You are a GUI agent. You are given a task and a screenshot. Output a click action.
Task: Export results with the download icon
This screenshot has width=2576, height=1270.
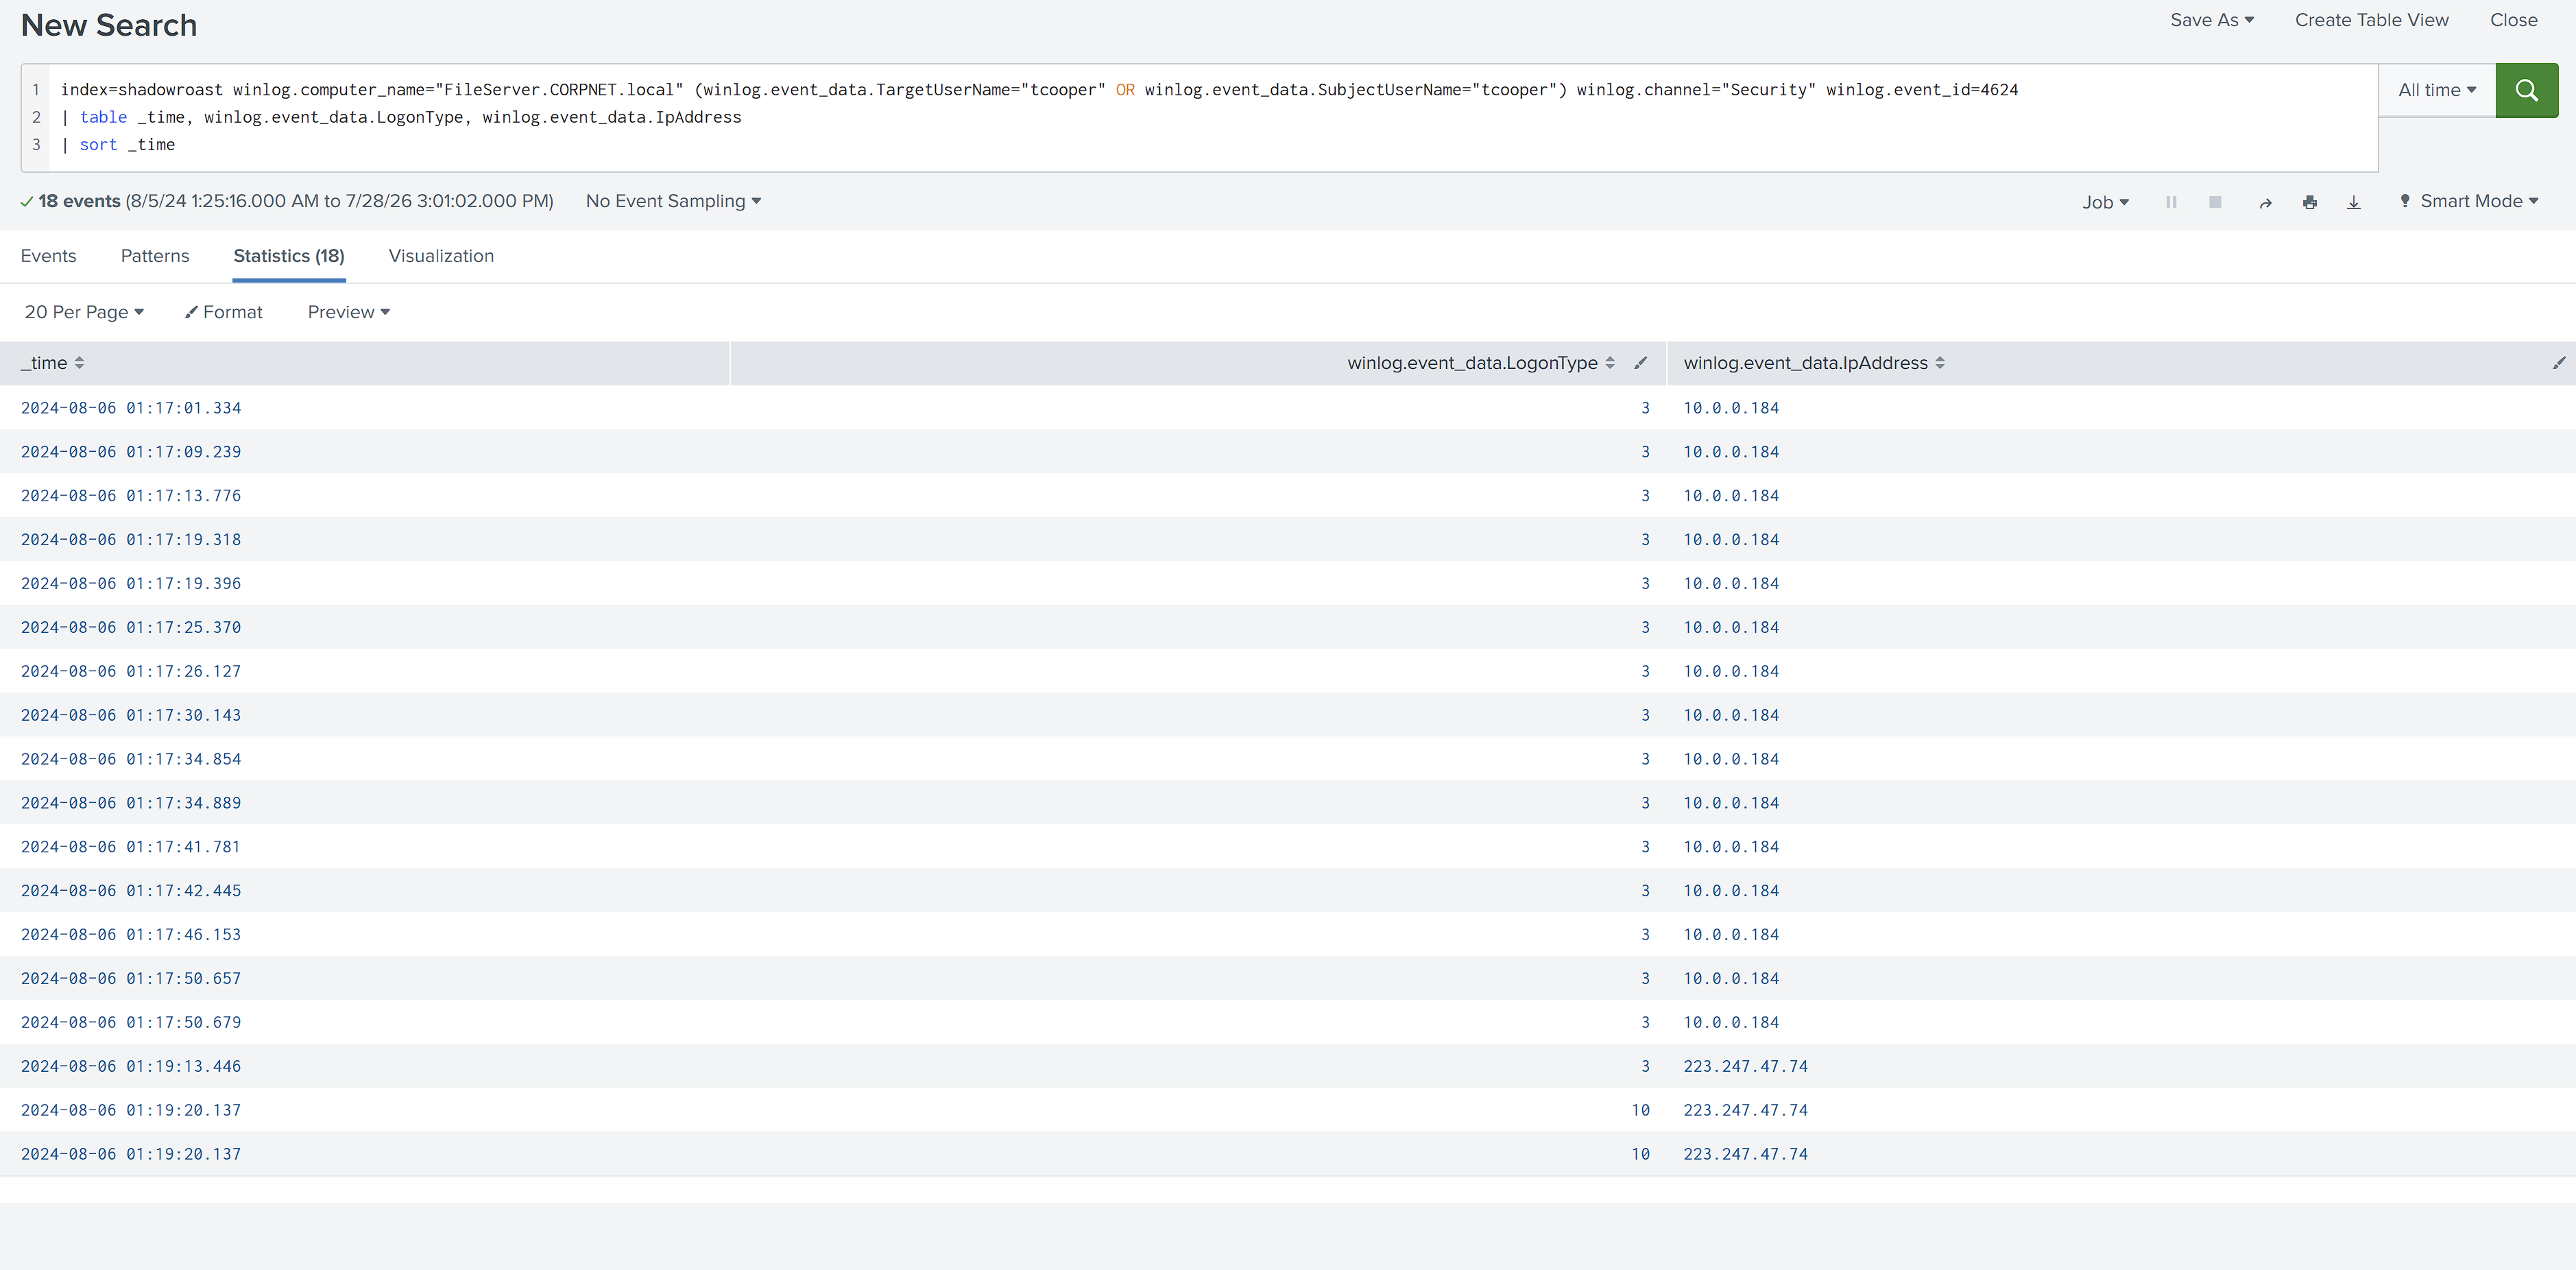[x=2354, y=202]
